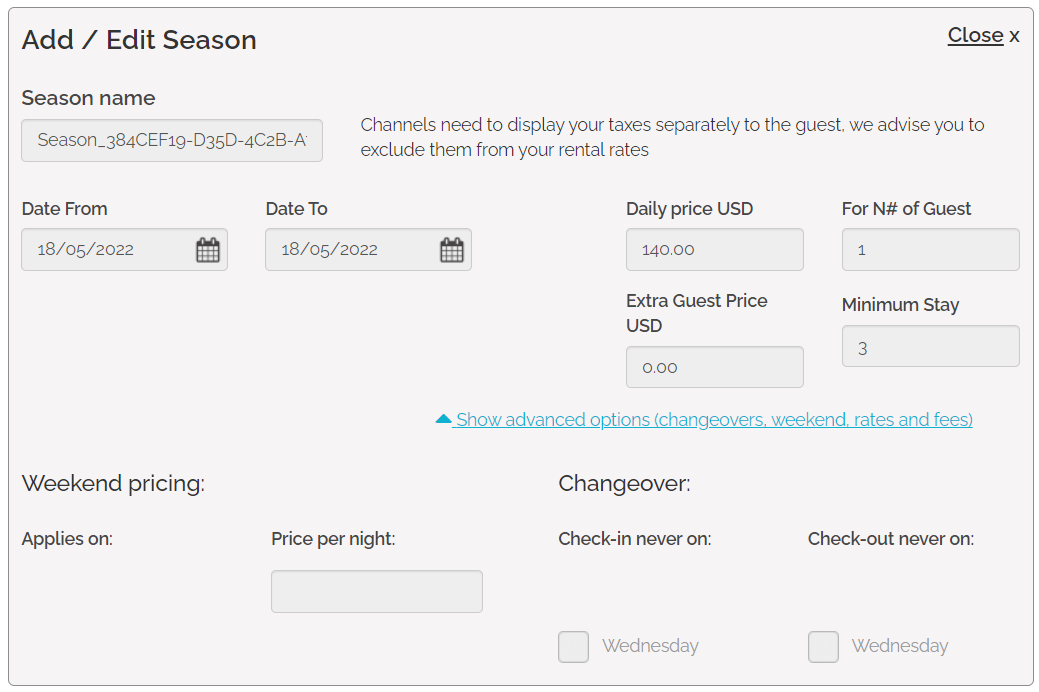Tick Wednesday under Check-out never on
Image resolution: width=1039 pixels, height=692 pixels.
pos(823,647)
